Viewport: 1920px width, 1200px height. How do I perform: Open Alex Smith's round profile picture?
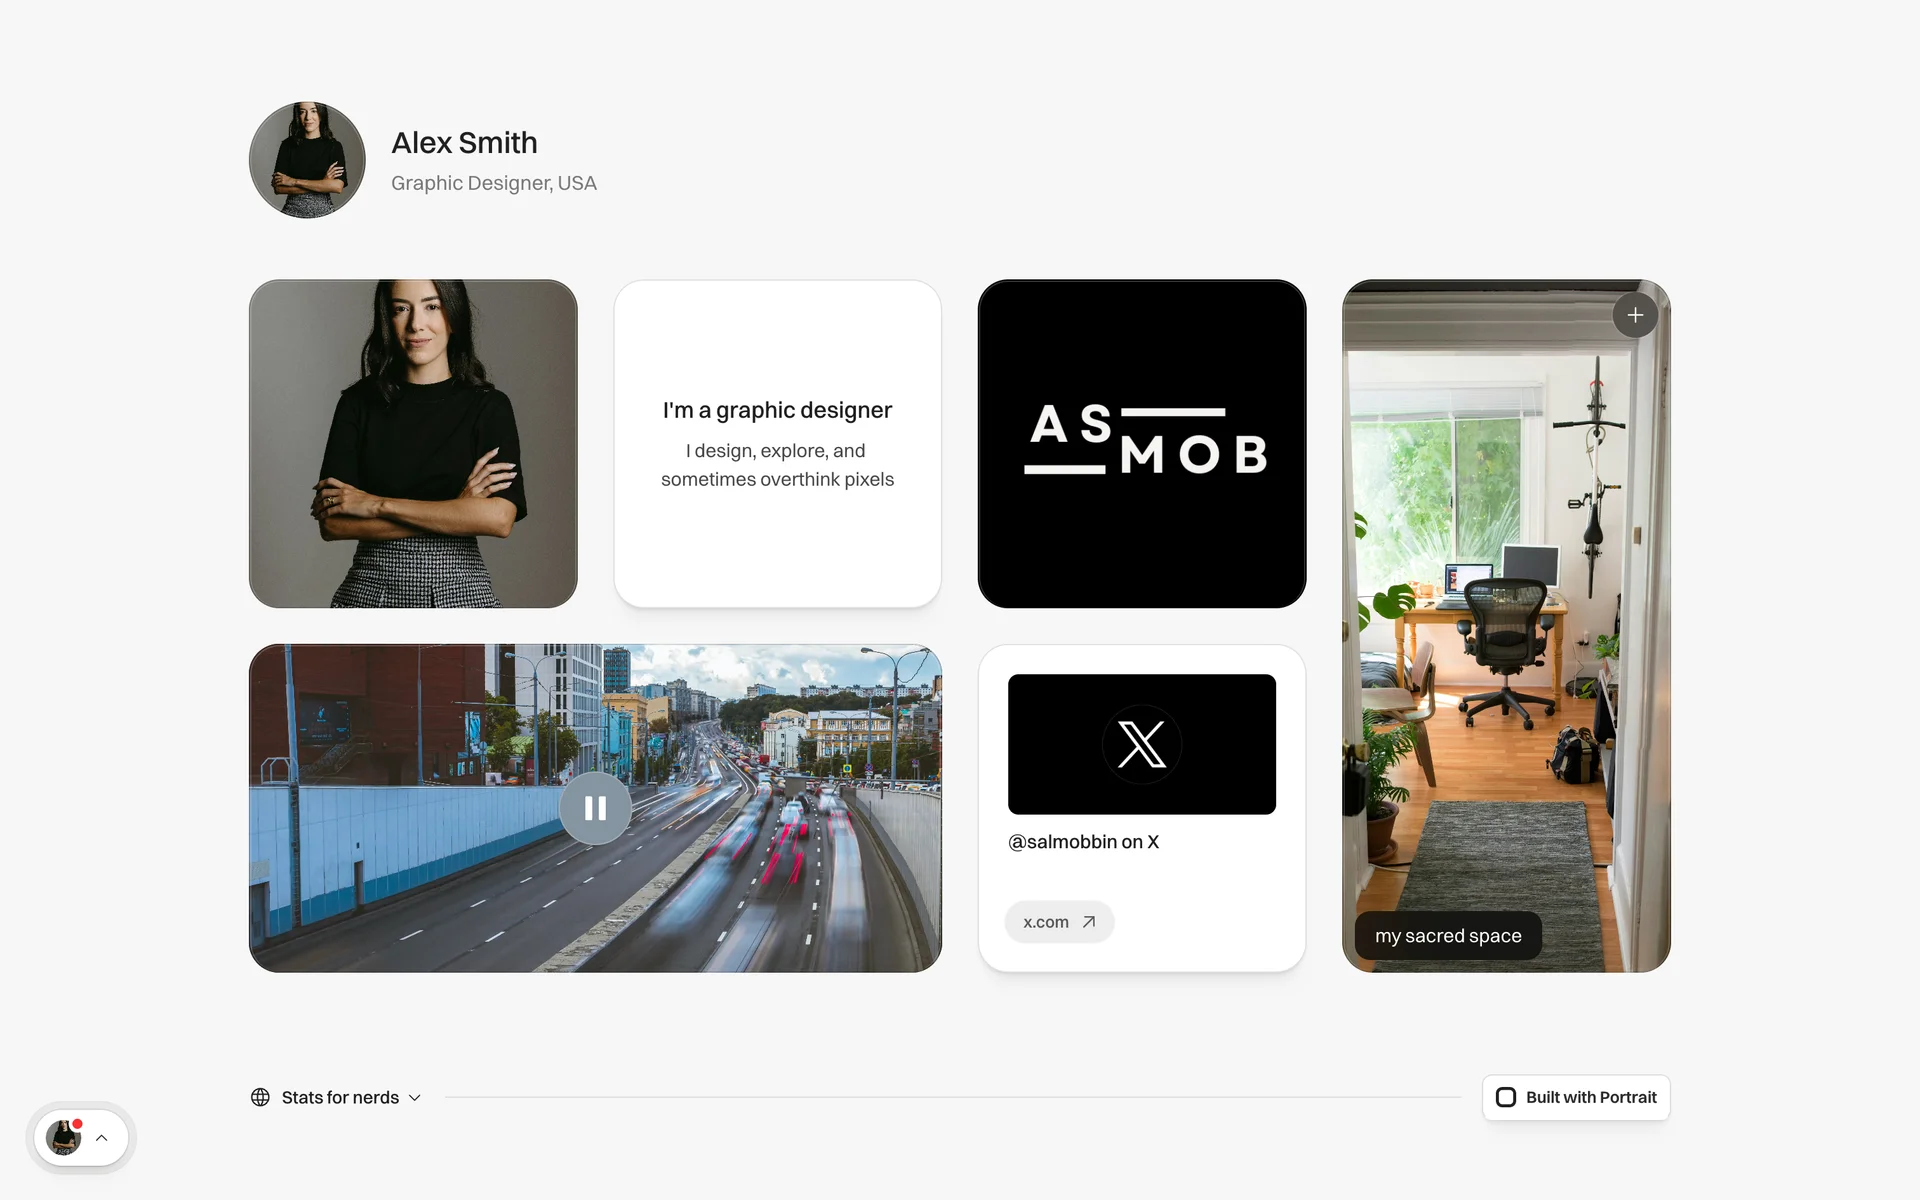click(x=307, y=160)
